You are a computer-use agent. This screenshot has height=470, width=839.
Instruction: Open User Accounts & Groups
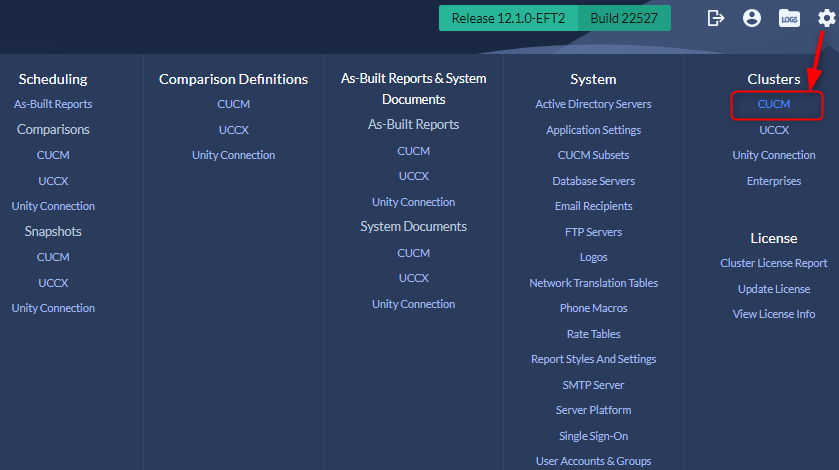click(593, 461)
